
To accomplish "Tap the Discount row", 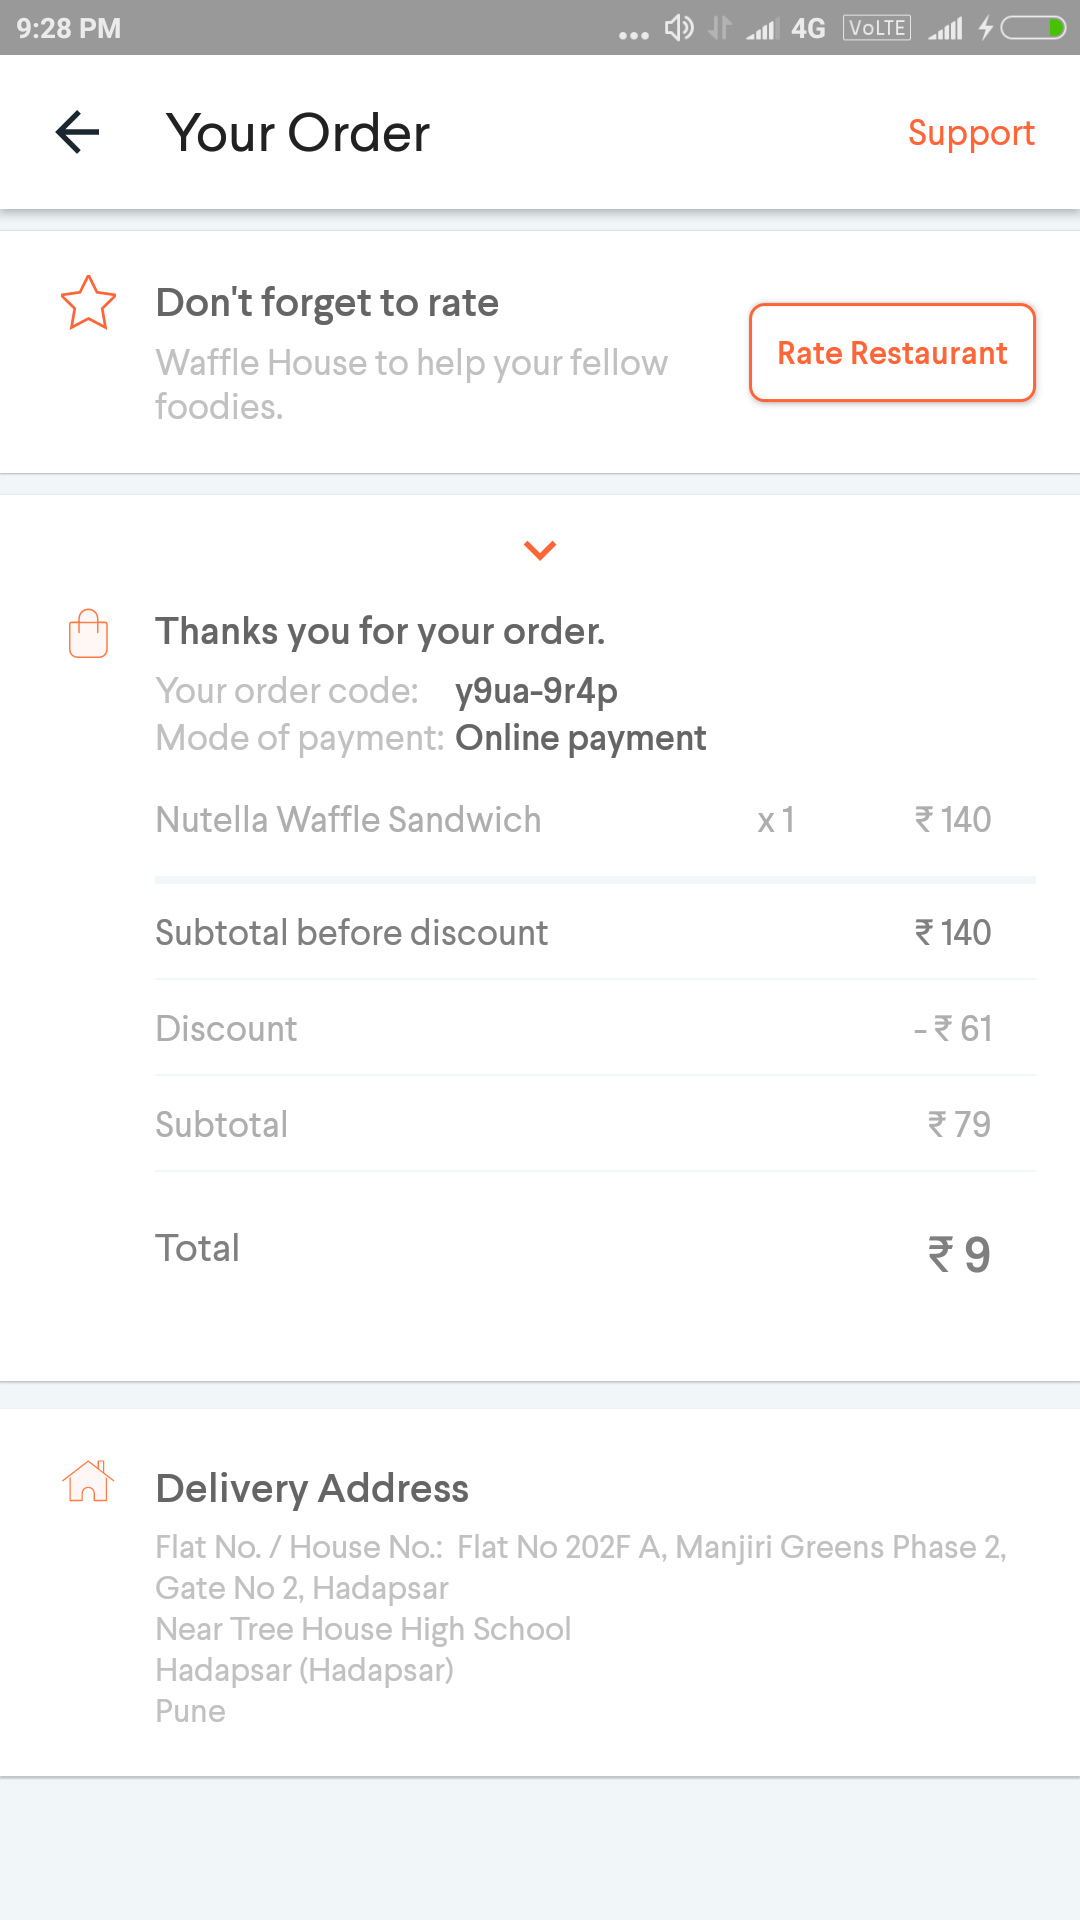I will click(595, 1029).
